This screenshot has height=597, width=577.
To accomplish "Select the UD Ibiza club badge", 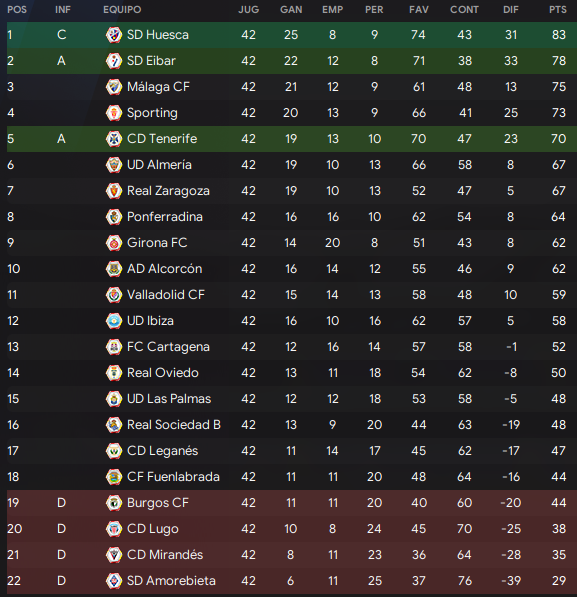I will (113, 321).
